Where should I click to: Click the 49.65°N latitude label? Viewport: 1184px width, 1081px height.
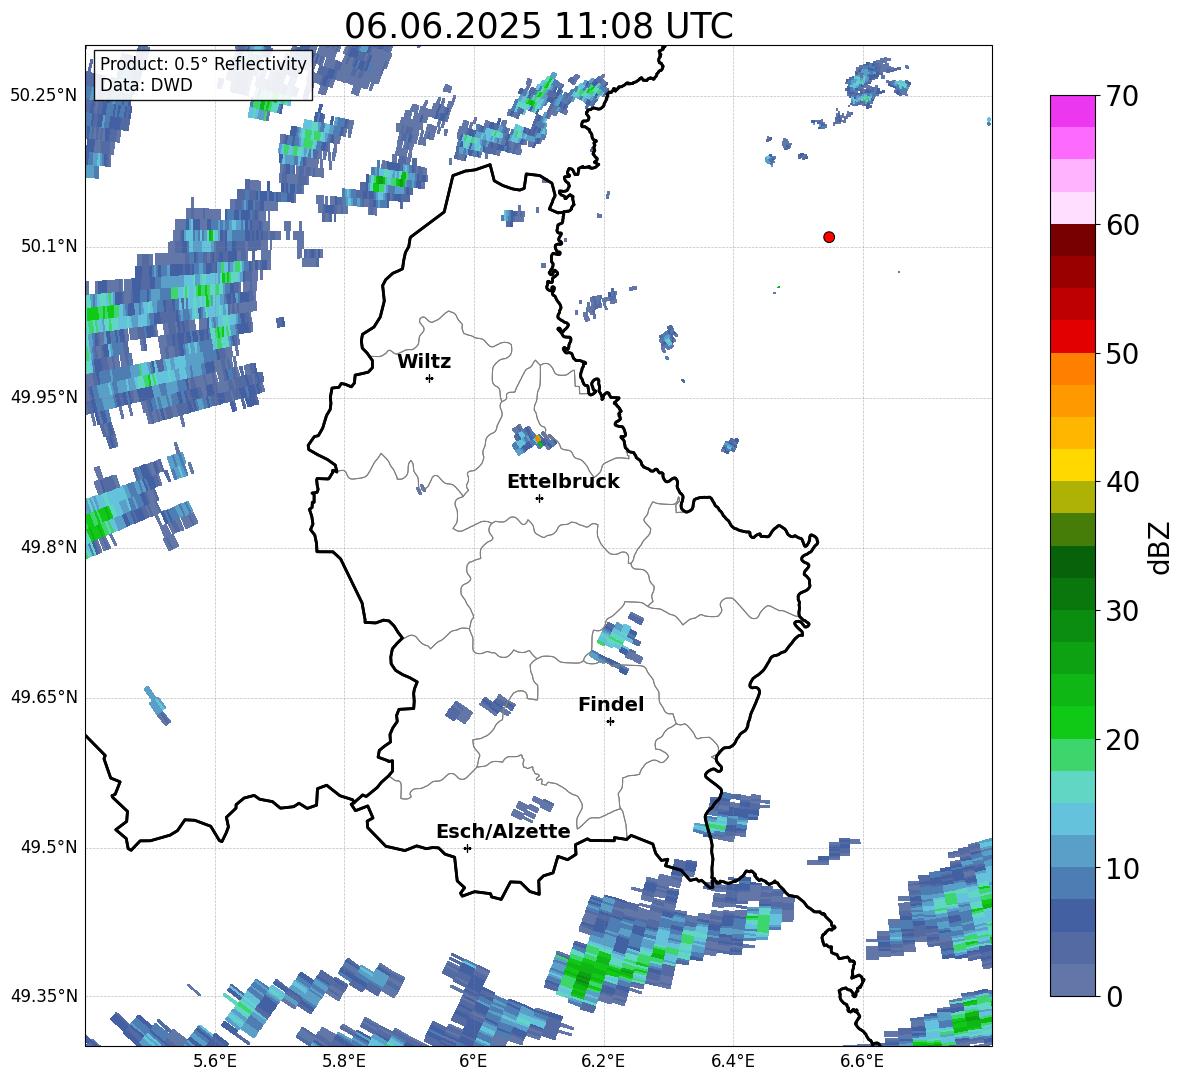click(44, 697)
